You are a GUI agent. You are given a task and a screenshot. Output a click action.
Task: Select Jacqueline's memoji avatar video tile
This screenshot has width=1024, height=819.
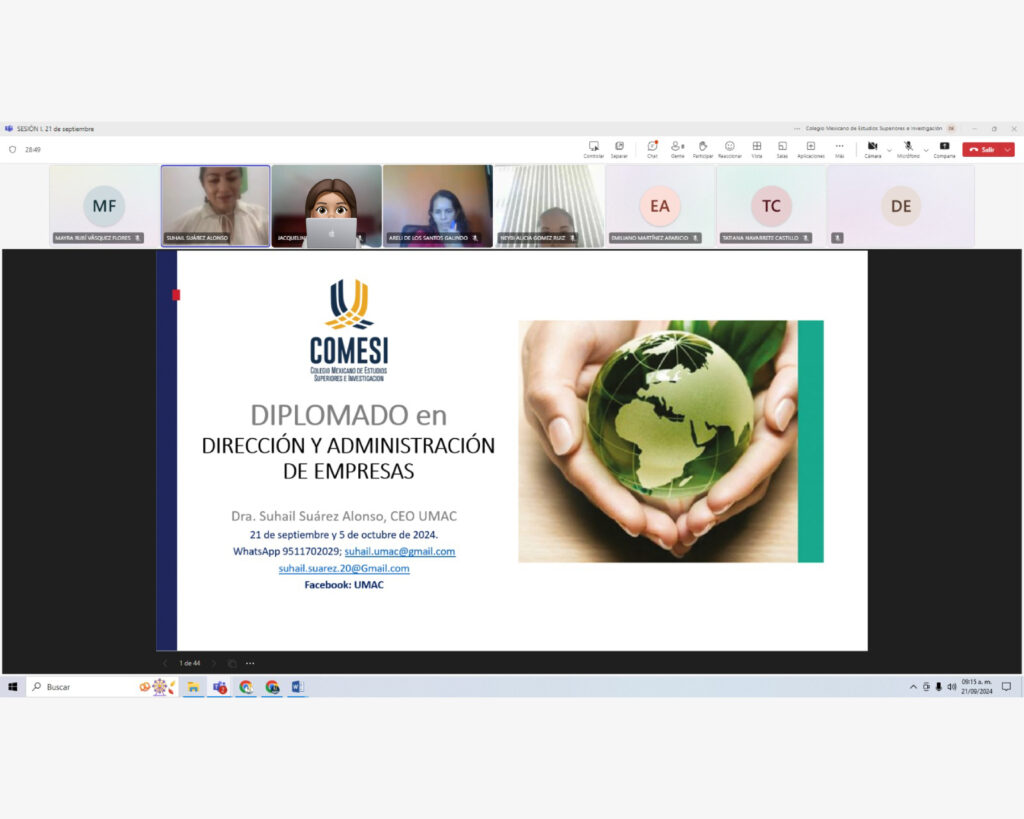click(x=327, y=206)
